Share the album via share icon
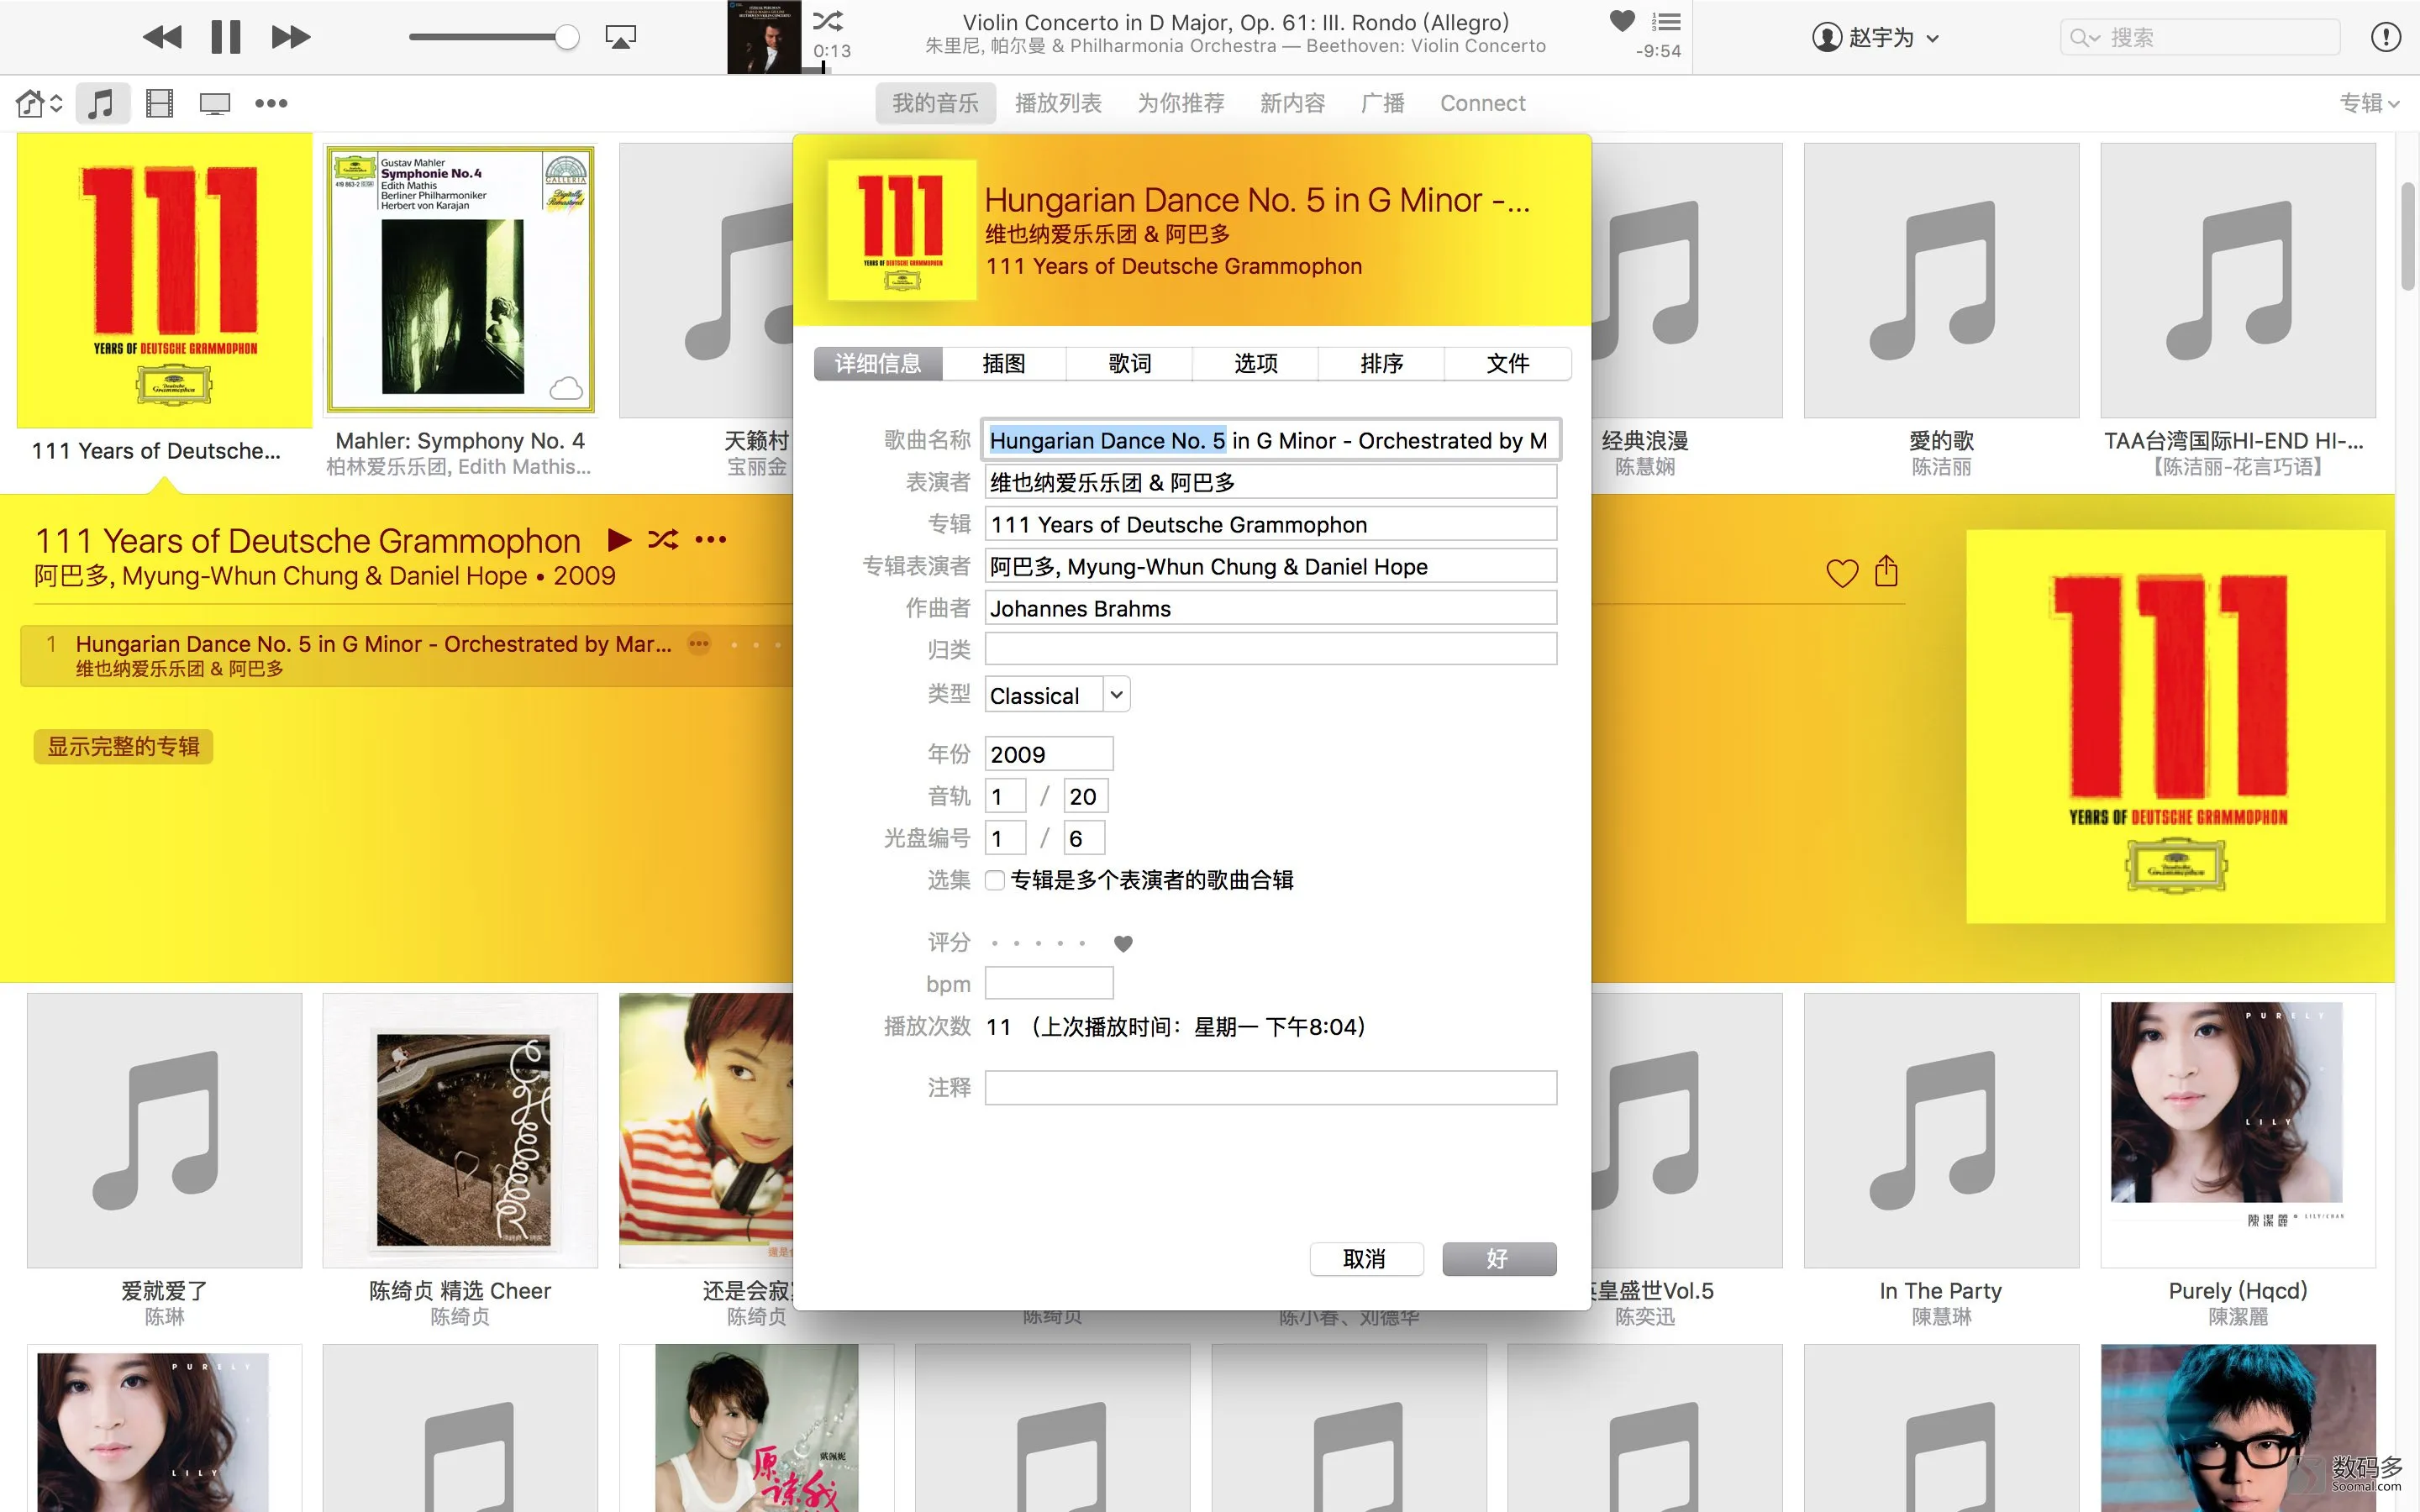Image resolution: width=2420 pixels, height=1512 pixels. pos(1886,571)
